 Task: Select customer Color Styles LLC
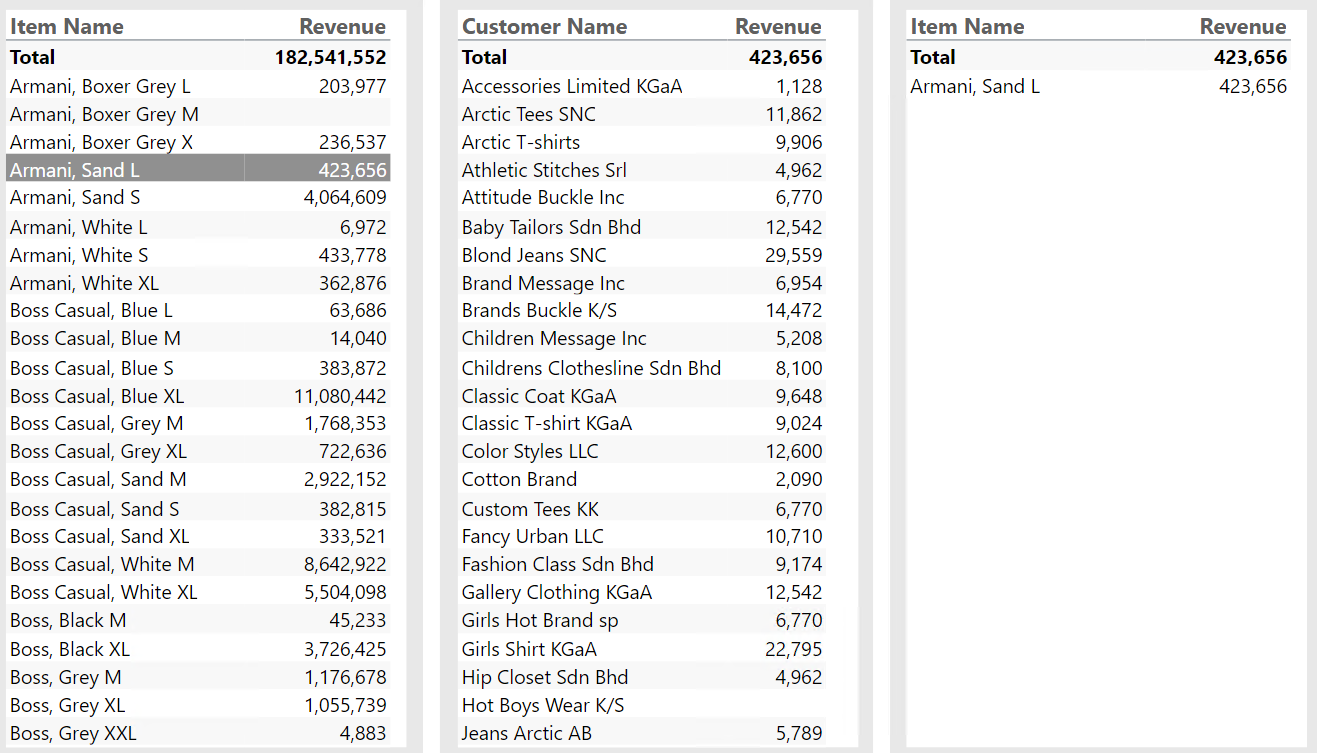530,451
